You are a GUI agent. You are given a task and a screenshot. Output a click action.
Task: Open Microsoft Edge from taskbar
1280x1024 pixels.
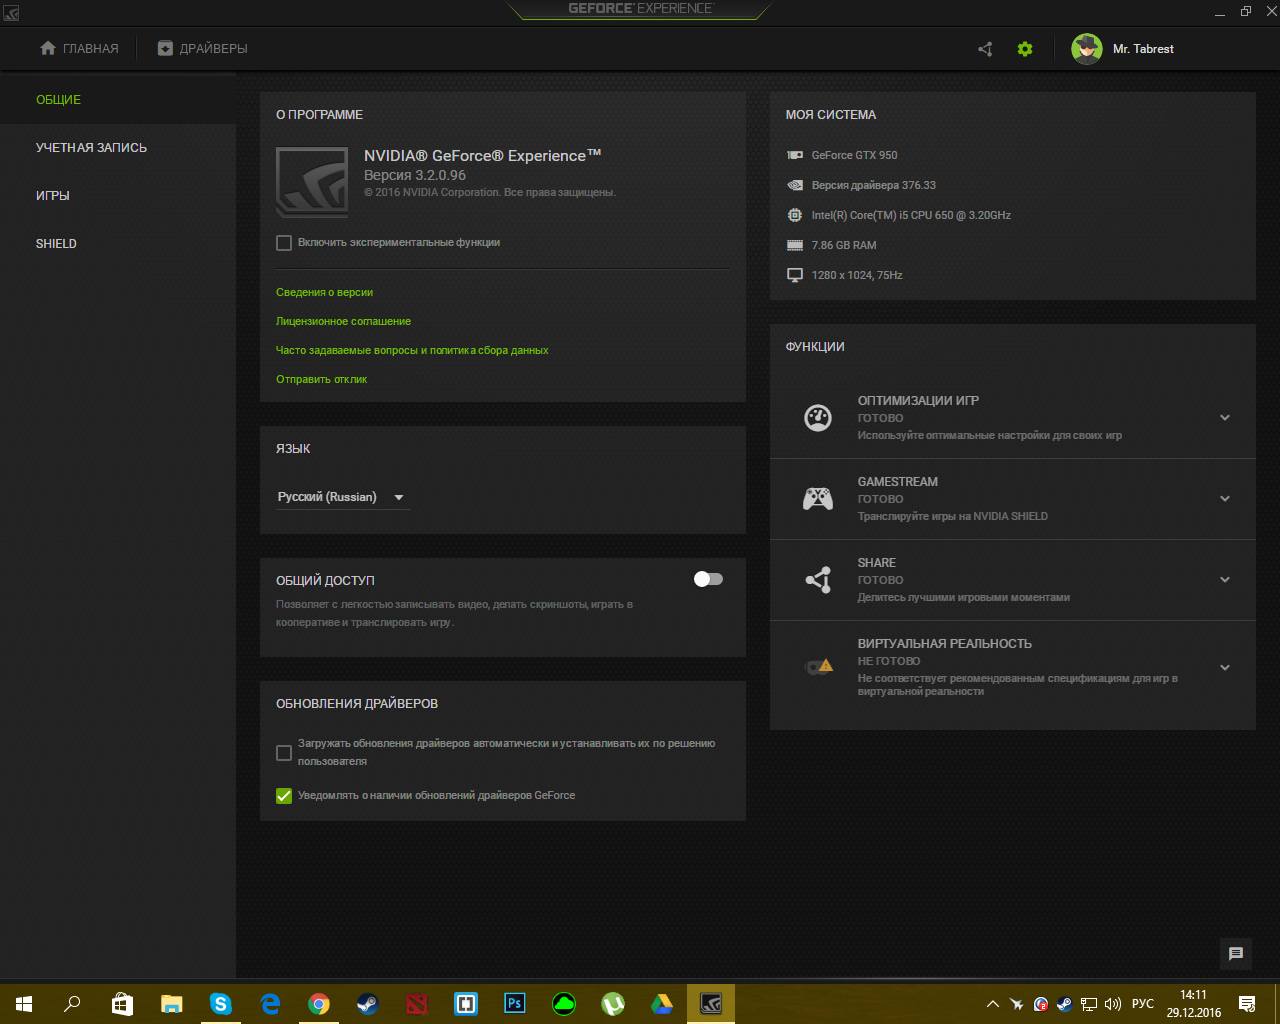click(x=270, y=1004)
